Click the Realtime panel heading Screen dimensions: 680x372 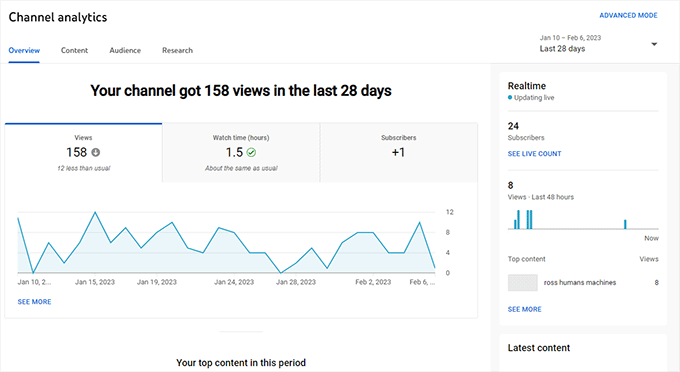[x=527, y=86]
